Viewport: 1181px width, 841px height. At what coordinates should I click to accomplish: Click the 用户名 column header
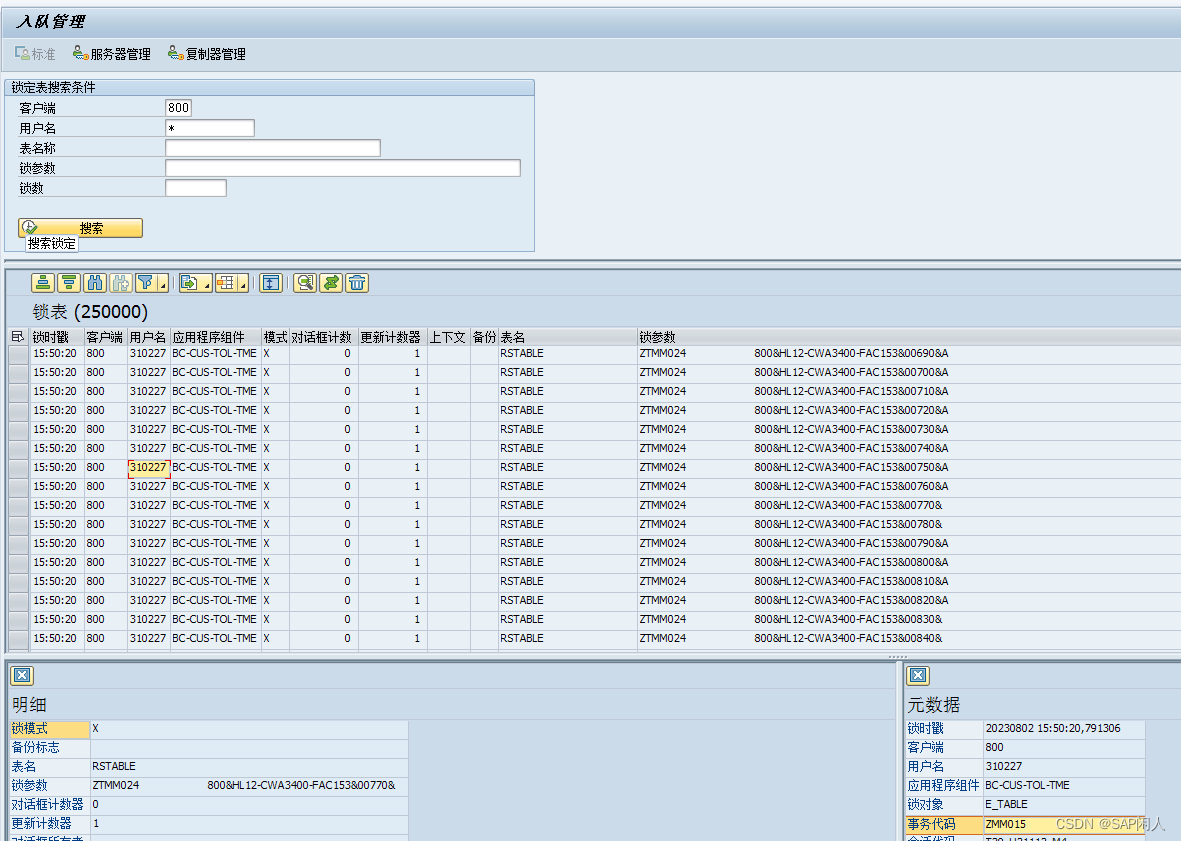tap(148, 337)
